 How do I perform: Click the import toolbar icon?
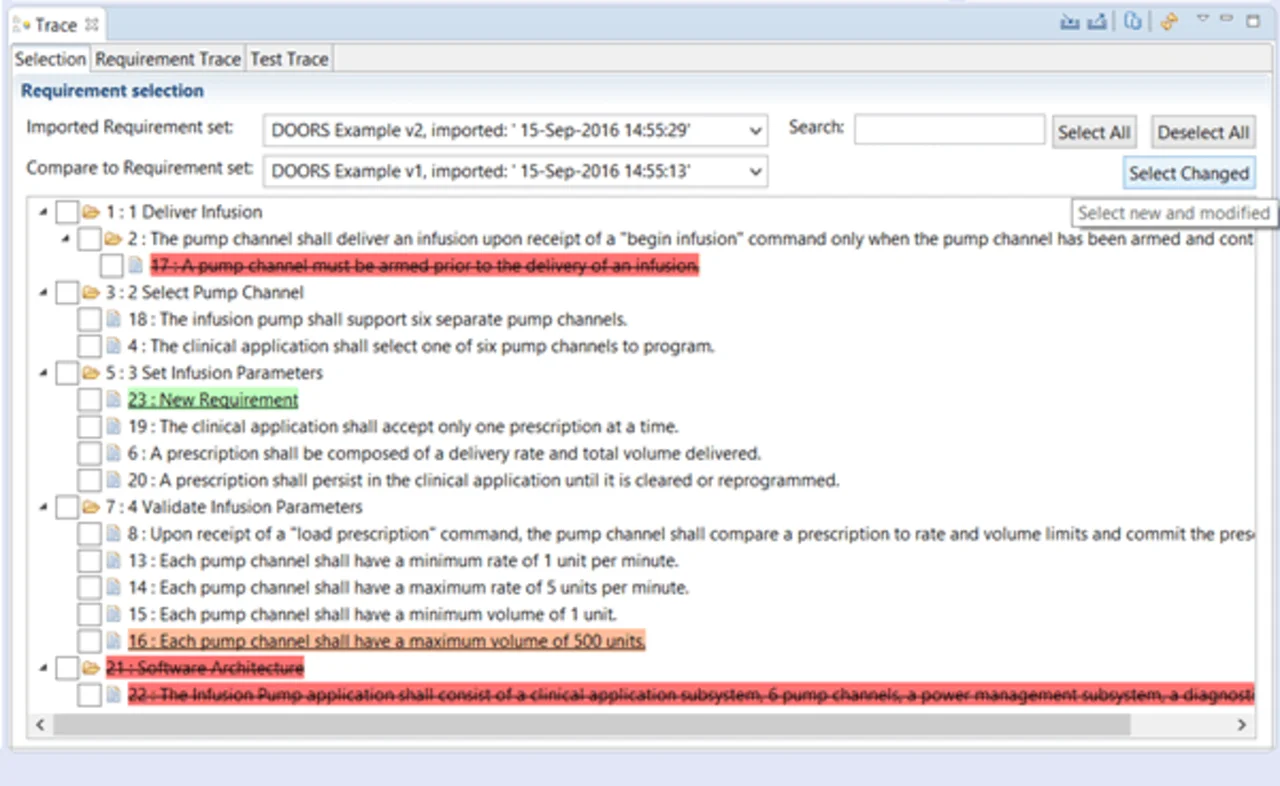tap(1070, 22)
